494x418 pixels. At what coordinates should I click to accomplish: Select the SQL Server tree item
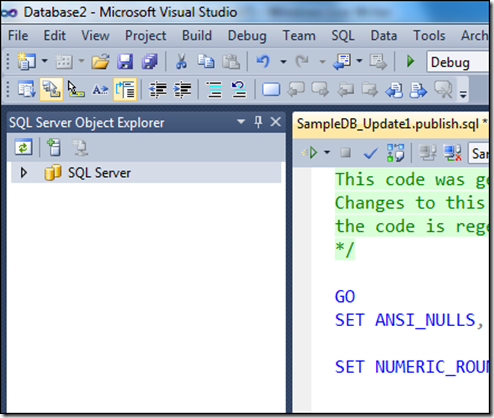point(146,173)
